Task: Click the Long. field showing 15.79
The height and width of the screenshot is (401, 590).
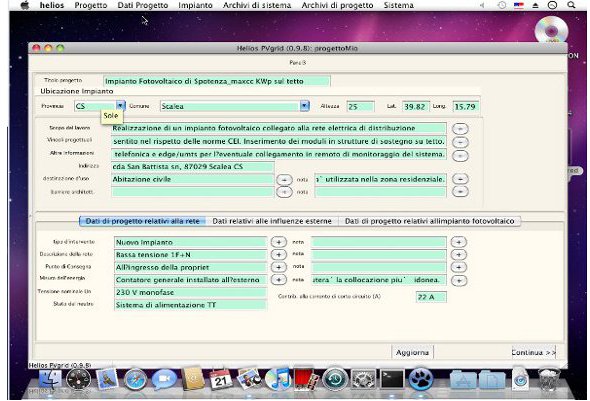Action: [466, 106]
